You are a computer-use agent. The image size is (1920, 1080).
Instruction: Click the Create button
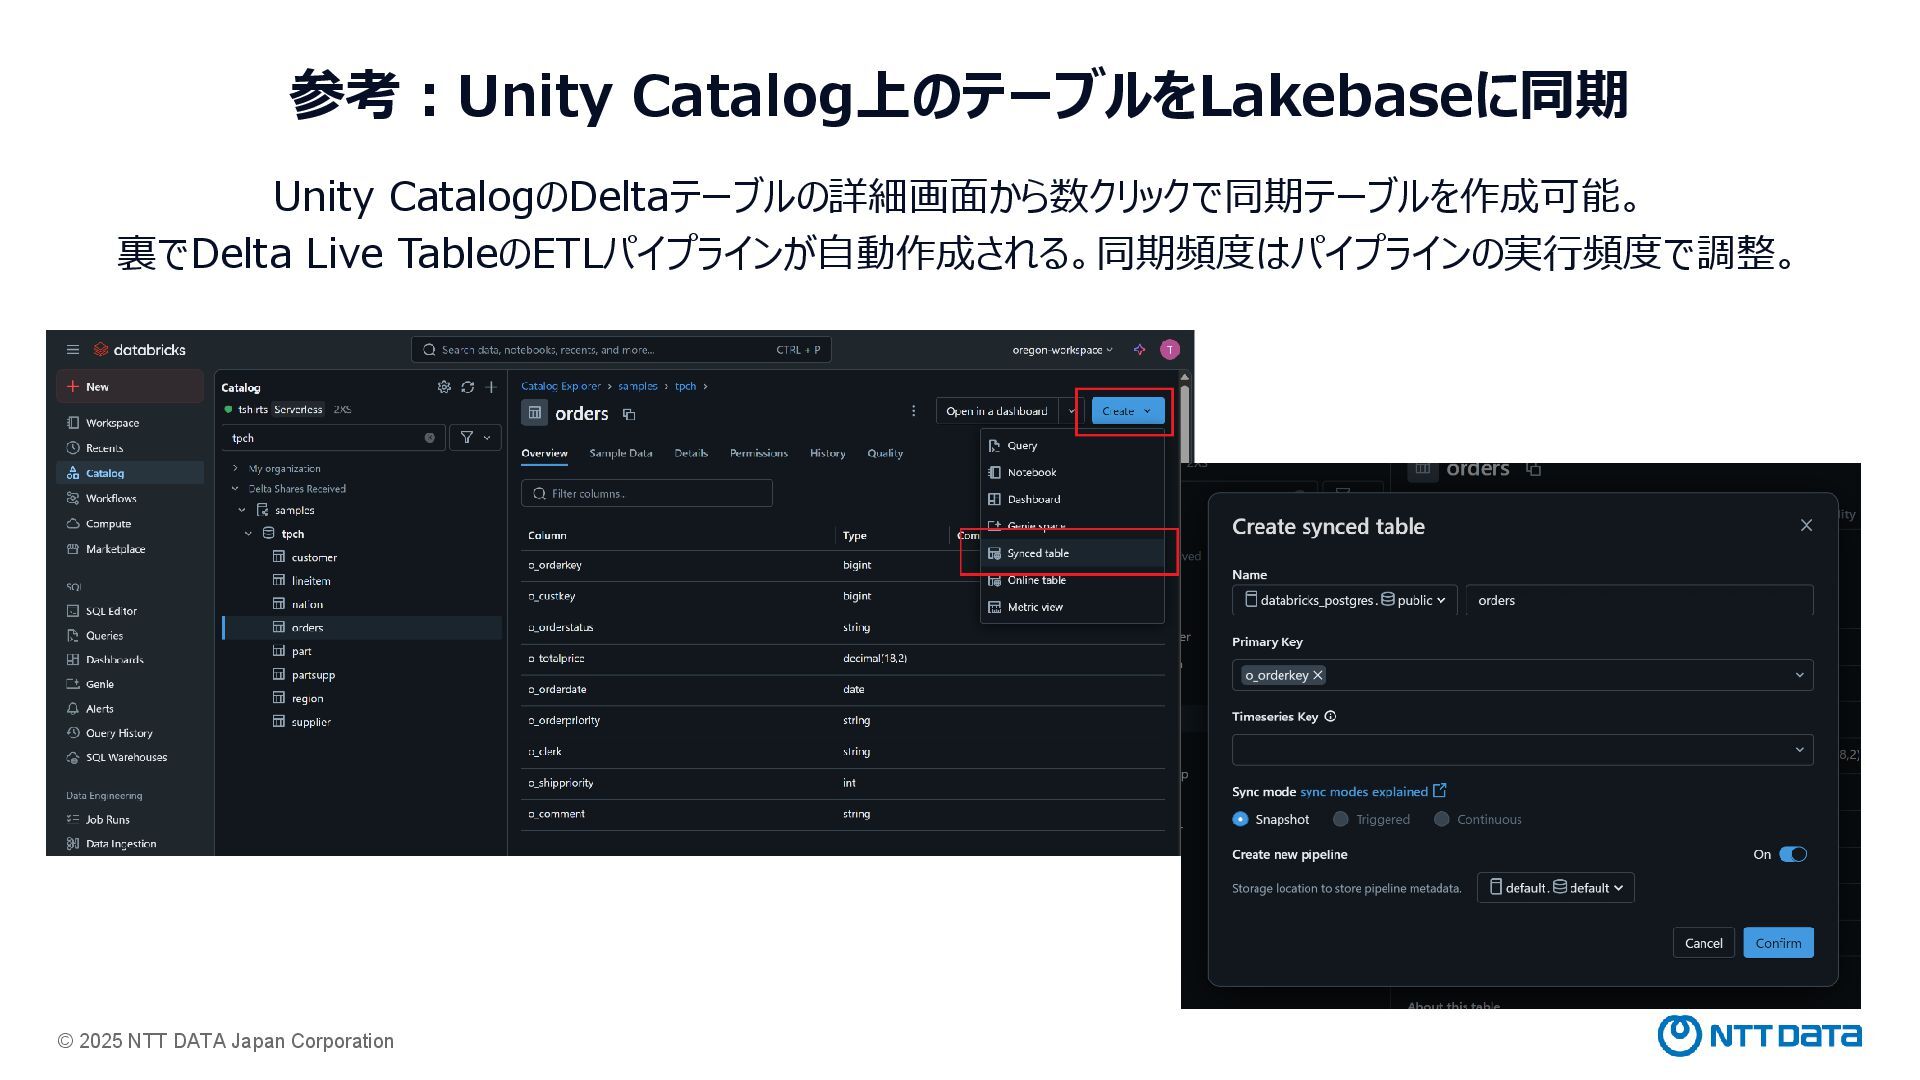1127,411
